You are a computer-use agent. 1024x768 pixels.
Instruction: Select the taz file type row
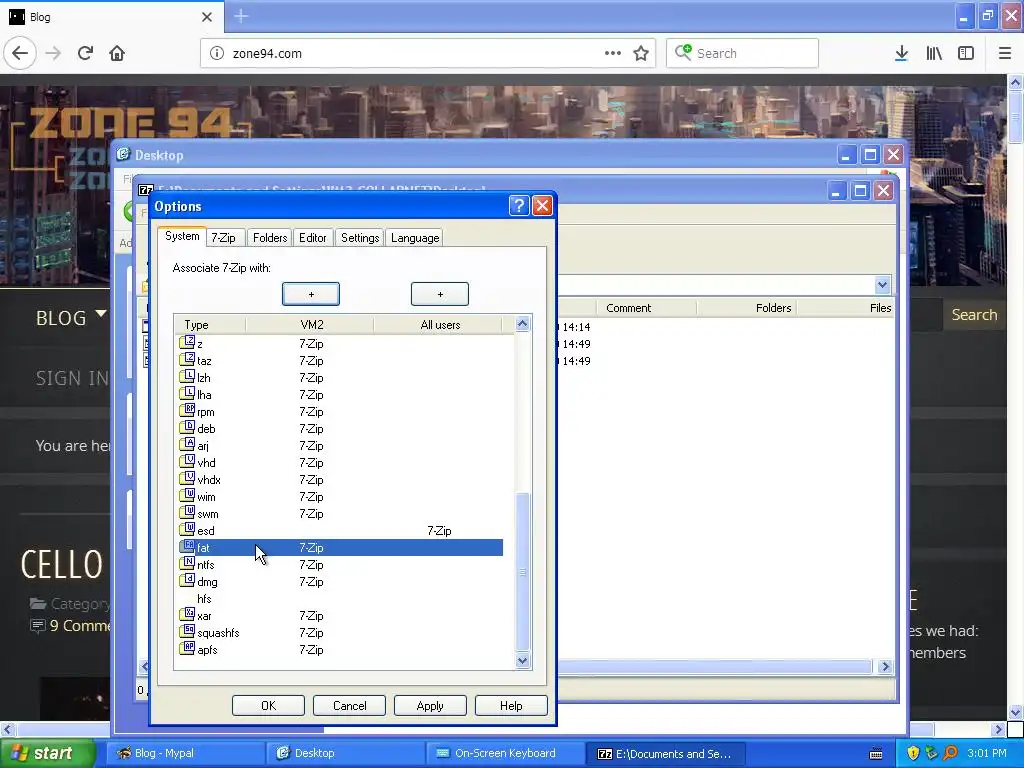(340, 360)
